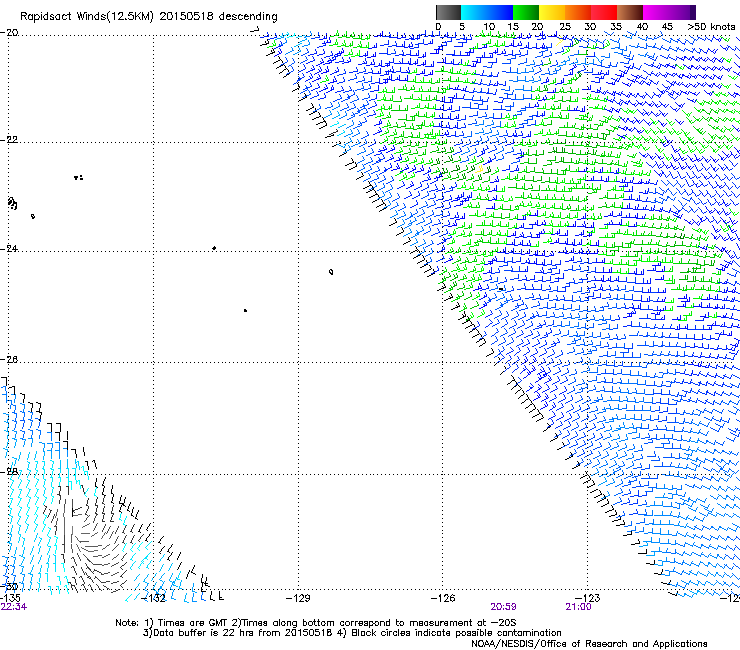The height and width of the screenshot is (650, 740).
Task: Click the blue 10-15 knots legend swatch
Action: [500, 12]
